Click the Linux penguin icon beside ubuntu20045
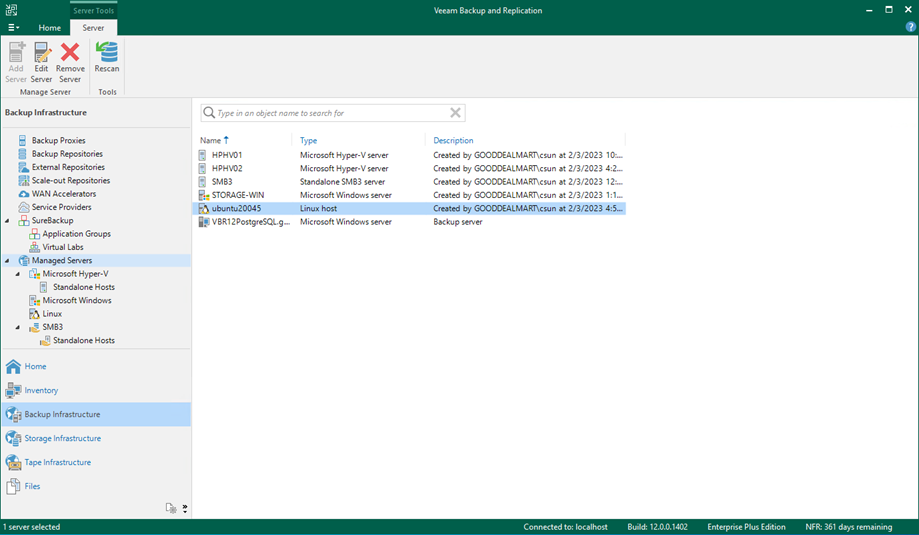This screenshot has width=919, height=535. 204,209
